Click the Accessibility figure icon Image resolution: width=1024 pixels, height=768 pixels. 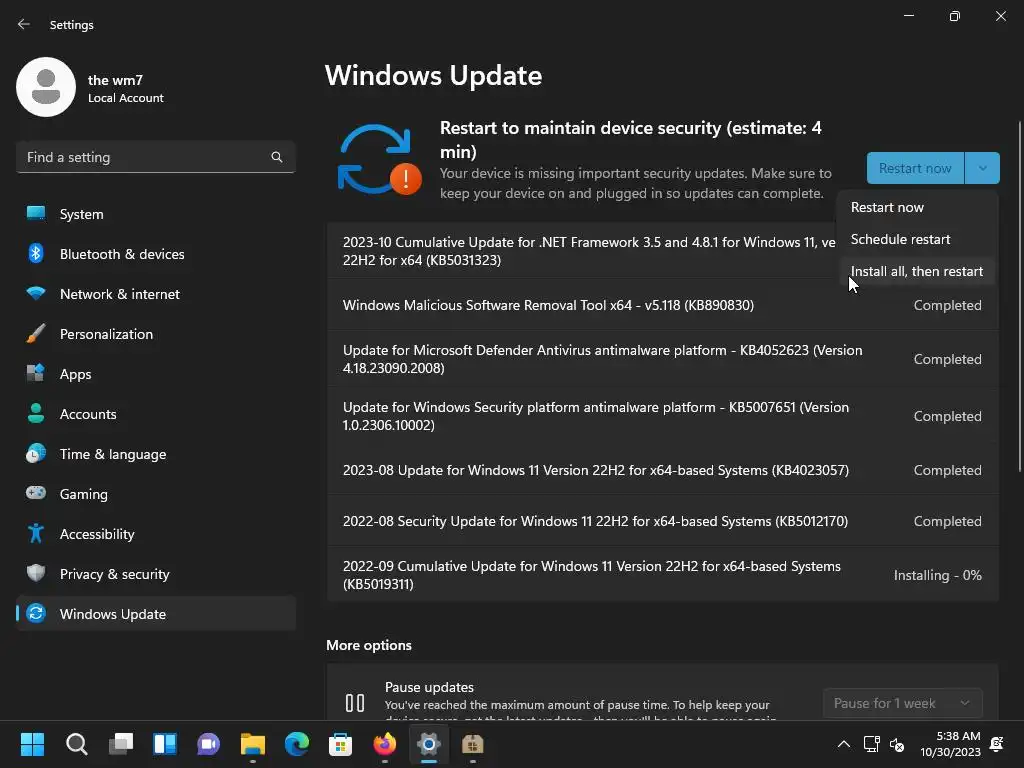pos(36,533)
